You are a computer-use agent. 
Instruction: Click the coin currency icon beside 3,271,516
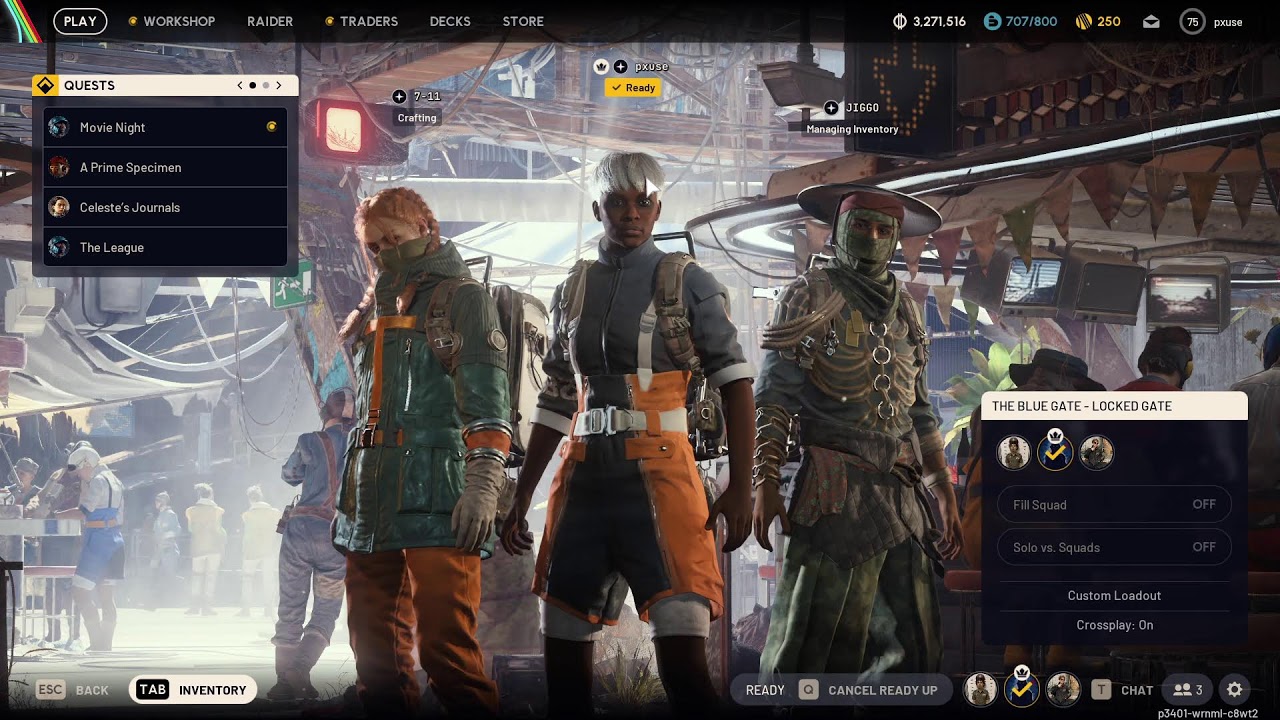point(899,21)
